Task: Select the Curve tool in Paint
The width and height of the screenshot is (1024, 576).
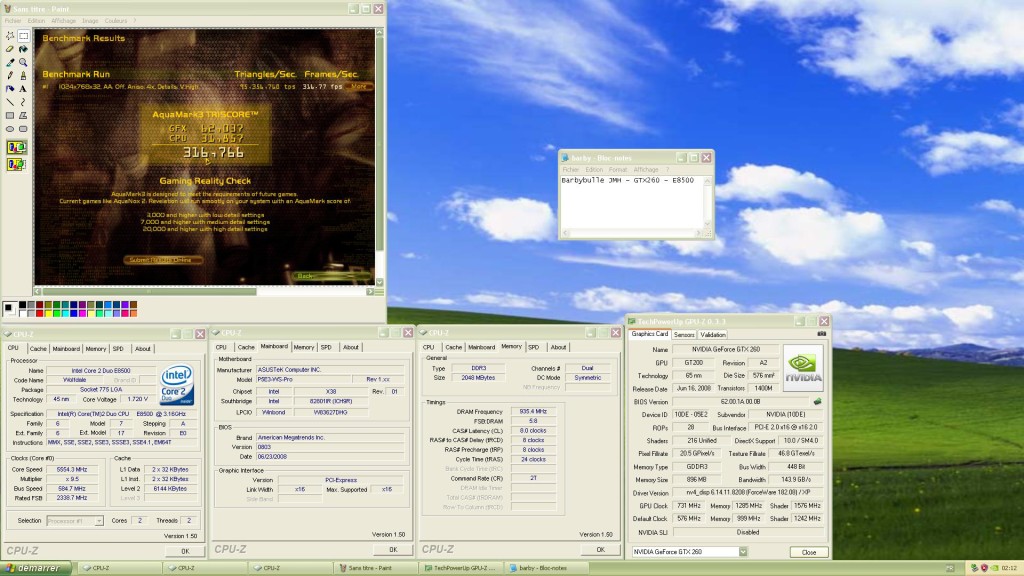Action: pyautogui.click(x=24, y=103)
